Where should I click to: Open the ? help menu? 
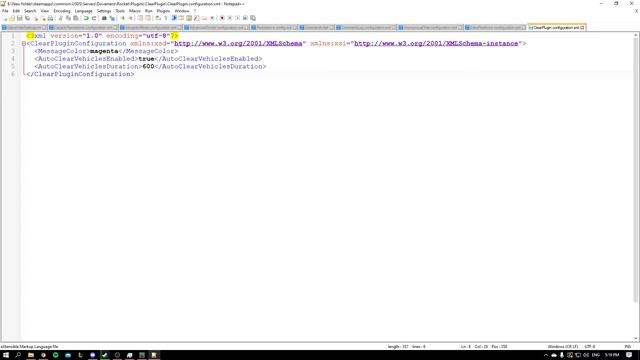[195, 11]
